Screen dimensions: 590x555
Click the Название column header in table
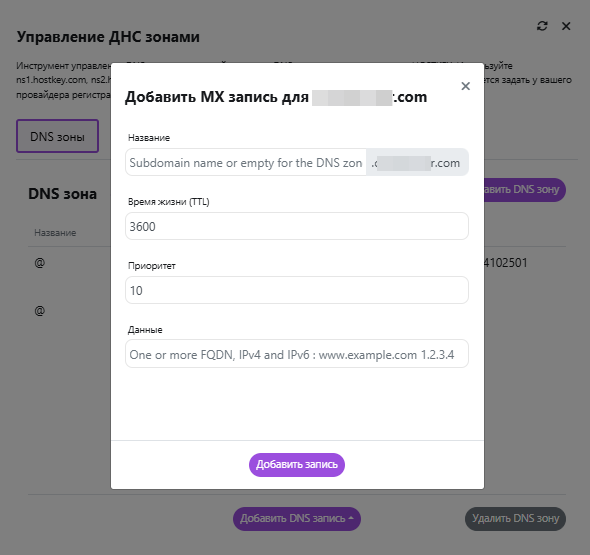[x=55, y=233]
